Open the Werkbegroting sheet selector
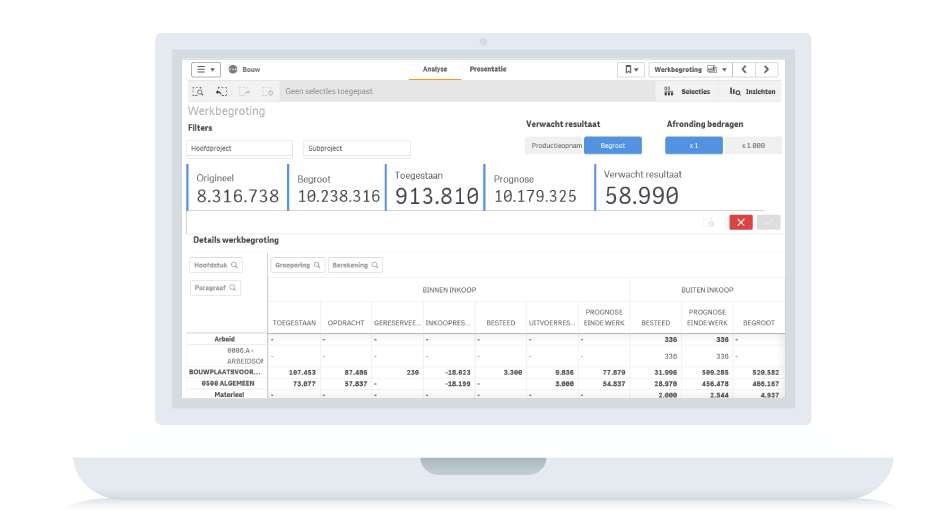This screenshot has width=950, height=530. pos(690,70)
